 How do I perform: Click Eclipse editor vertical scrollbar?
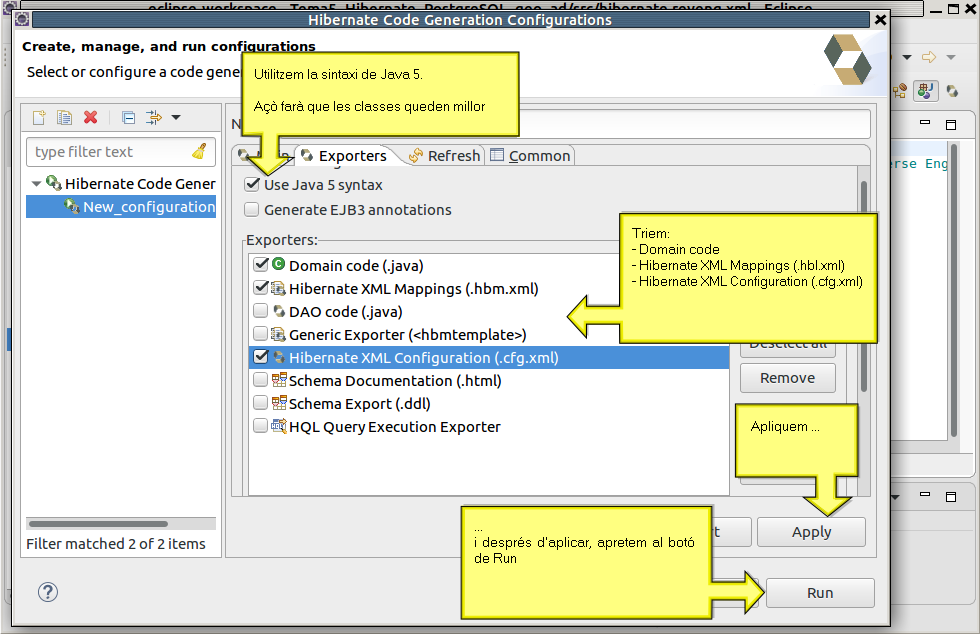[954, 289]
